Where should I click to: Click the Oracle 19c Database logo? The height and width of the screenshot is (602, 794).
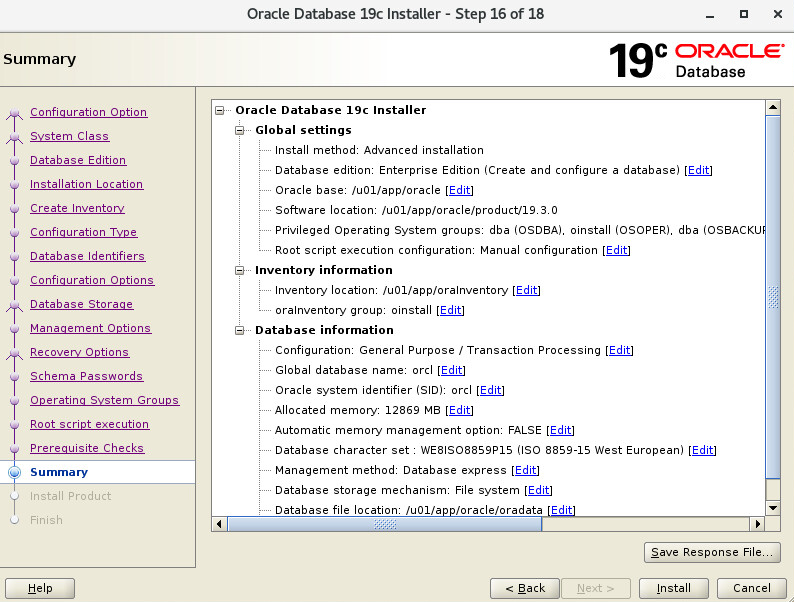(696, 61)
